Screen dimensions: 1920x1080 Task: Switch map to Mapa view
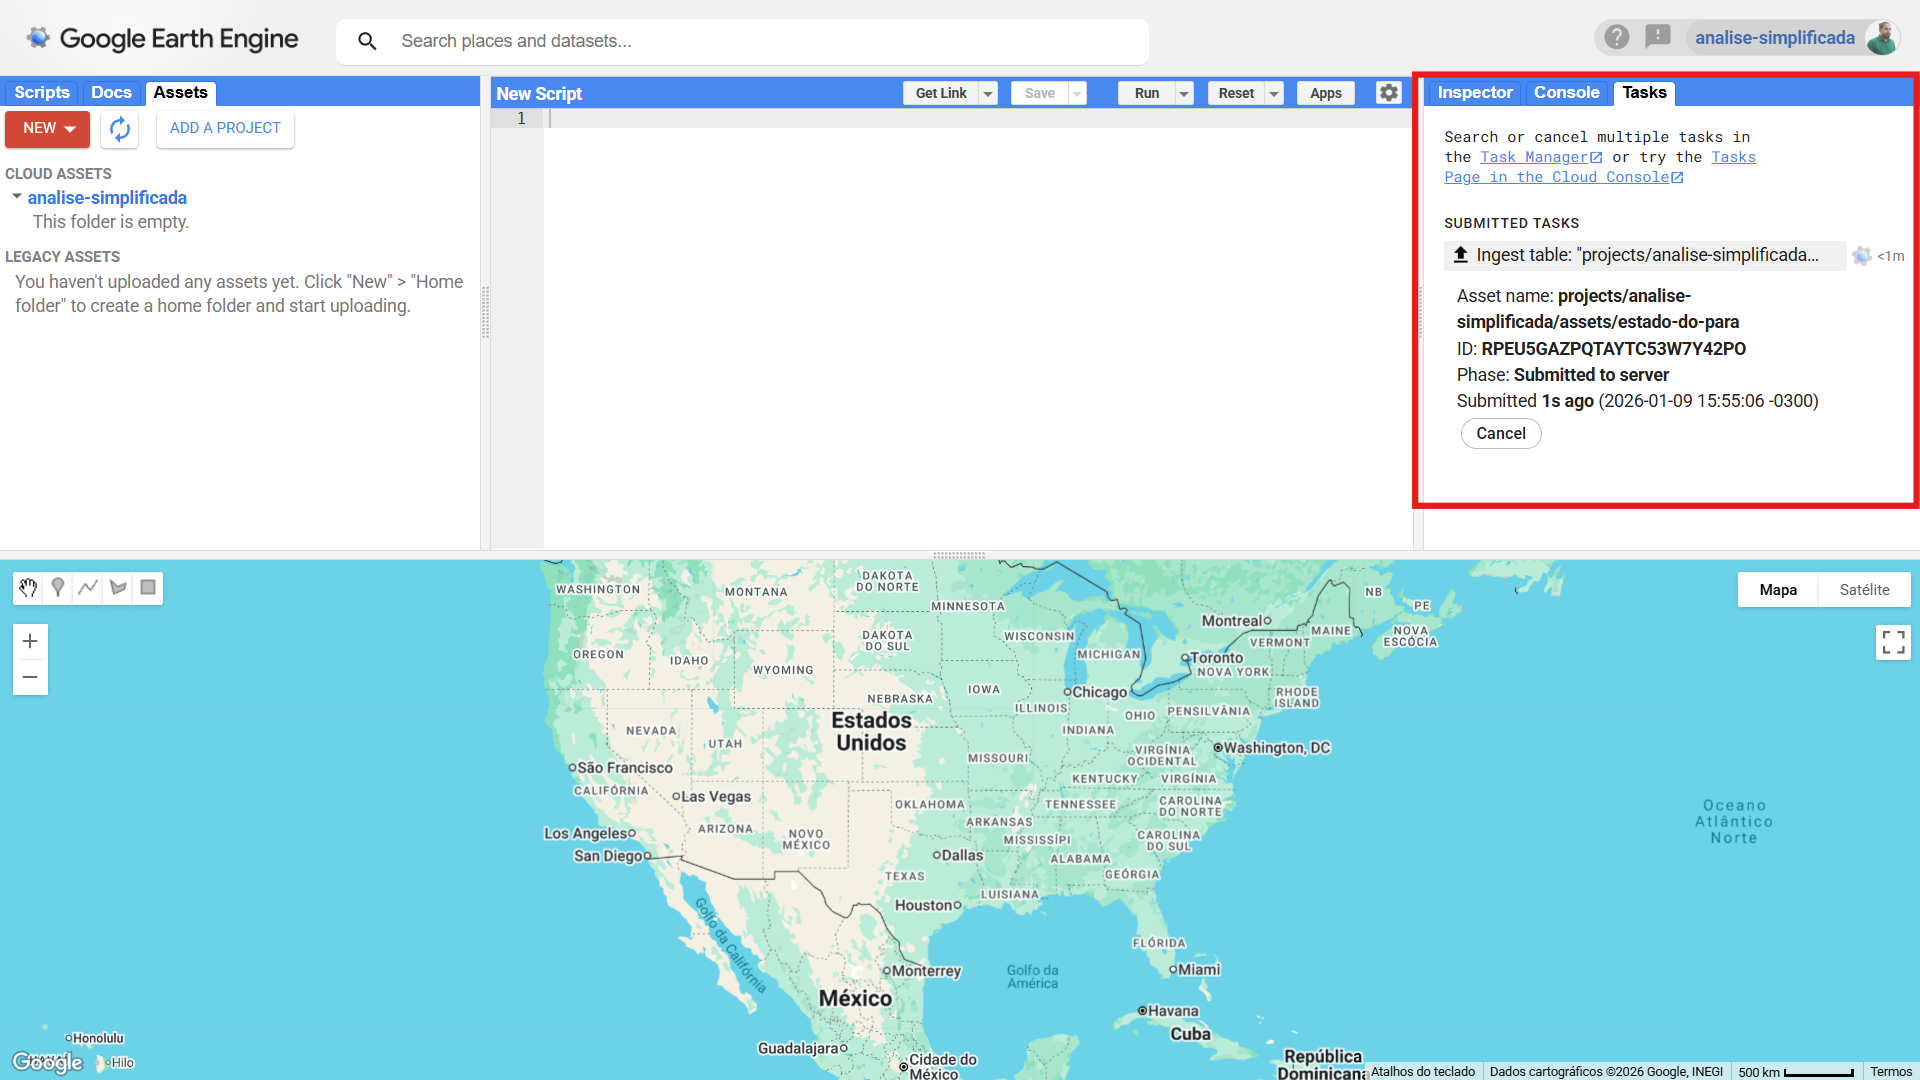point(1778,590)
